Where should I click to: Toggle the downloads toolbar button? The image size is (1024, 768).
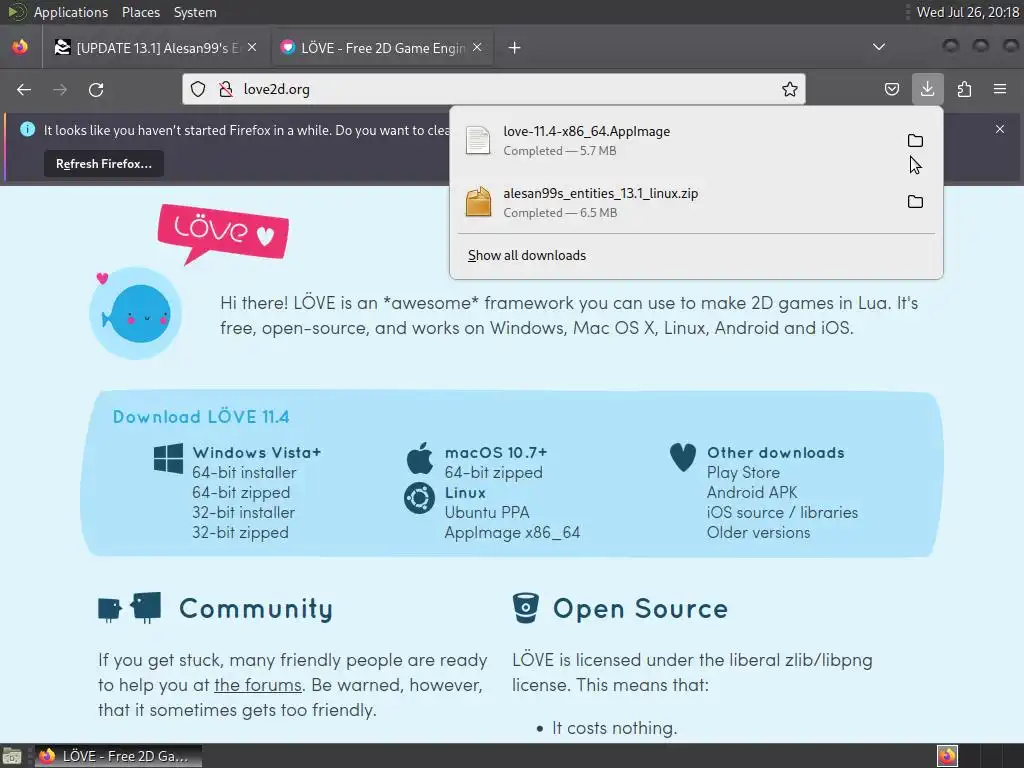coord(927,89)
